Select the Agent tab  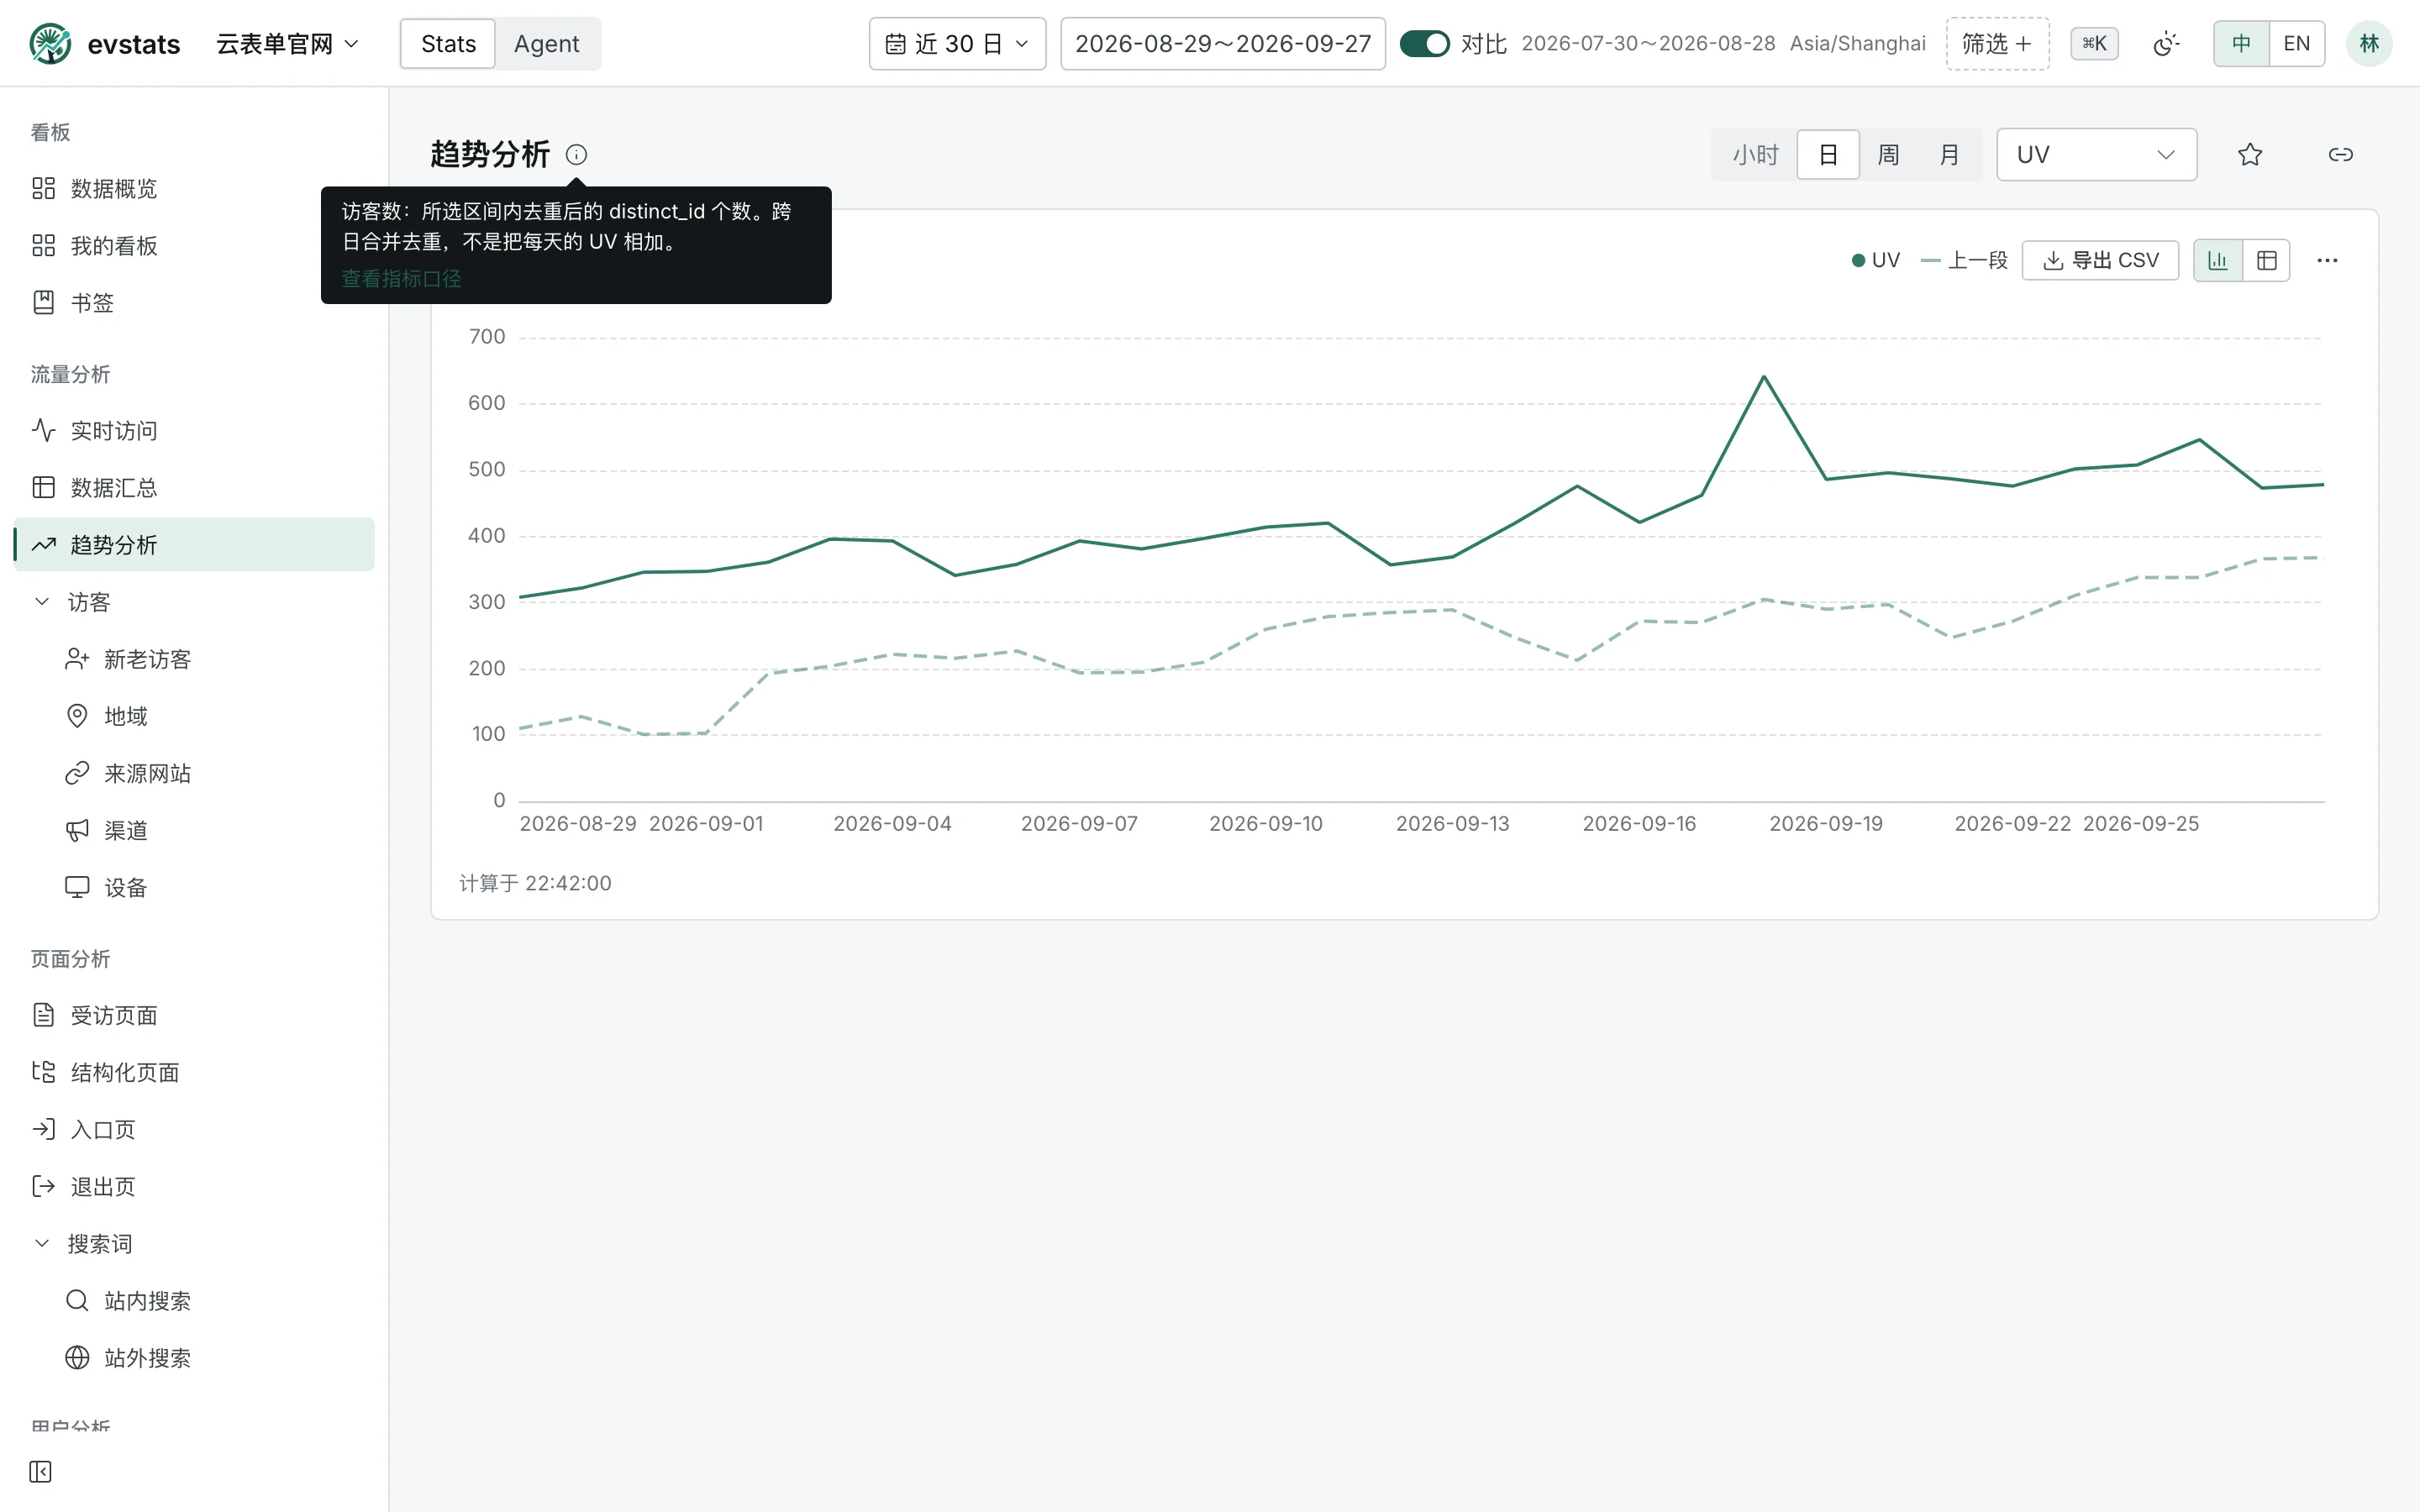pyautogui.click(x=546, y=44)
